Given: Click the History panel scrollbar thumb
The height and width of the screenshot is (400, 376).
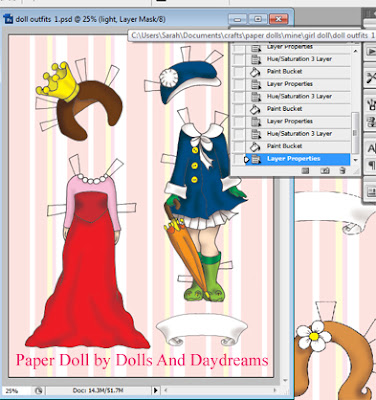Looking at the screenshot, I should click(355, 132).
